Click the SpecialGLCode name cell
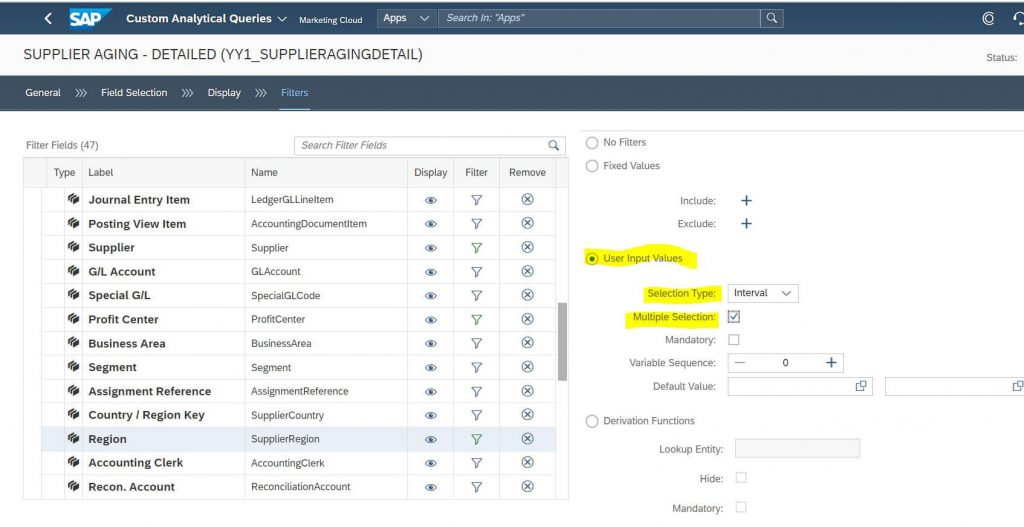 [285, 296]
